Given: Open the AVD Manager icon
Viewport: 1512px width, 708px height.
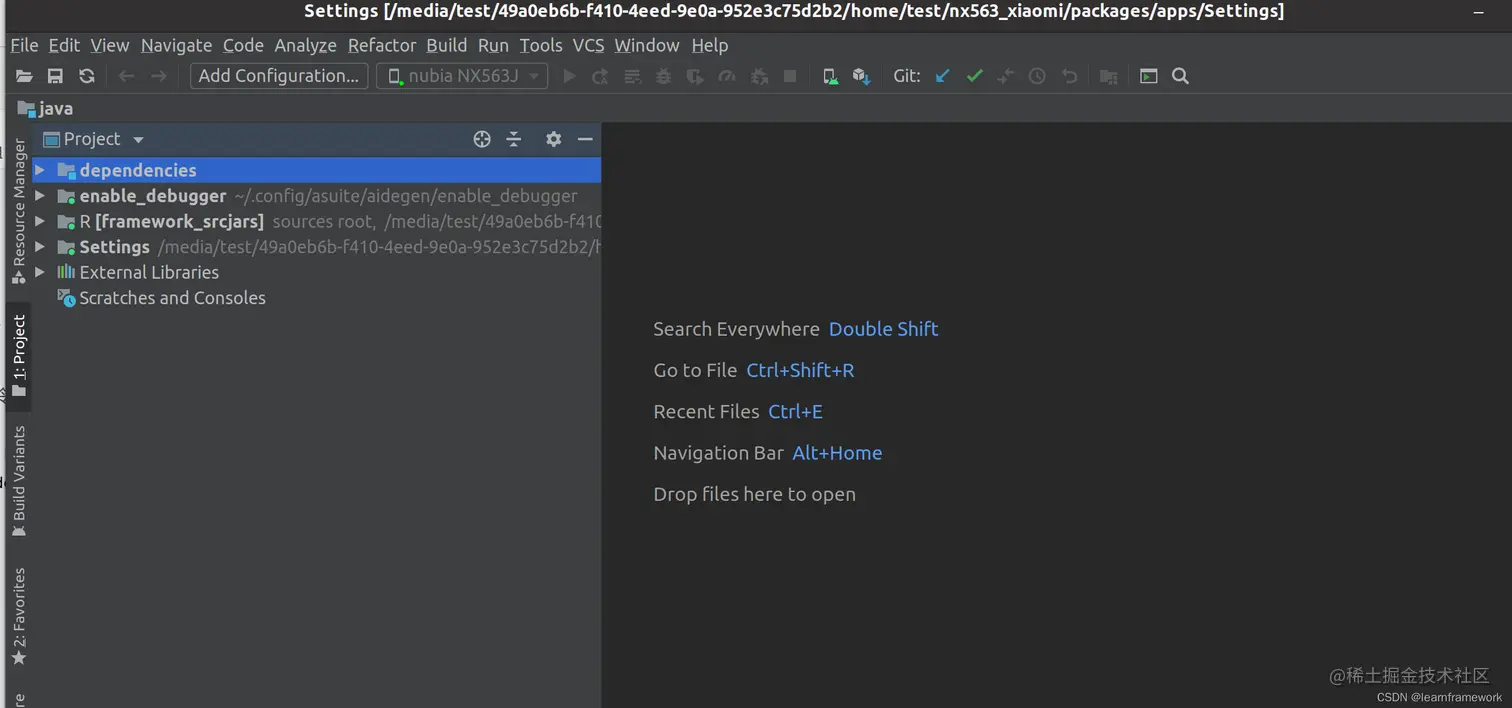Looking at the screenshot, I should [830, 76].
